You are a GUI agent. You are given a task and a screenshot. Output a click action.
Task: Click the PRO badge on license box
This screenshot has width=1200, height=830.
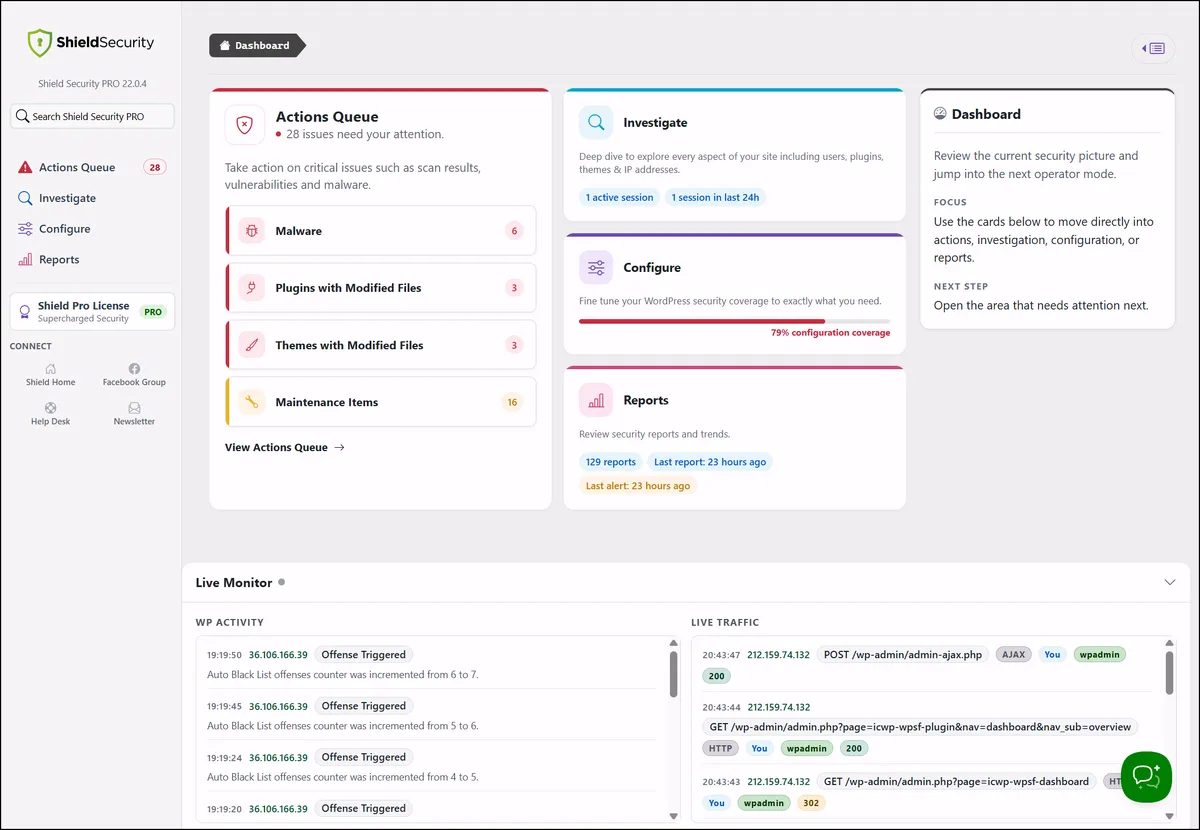point(152,312)
